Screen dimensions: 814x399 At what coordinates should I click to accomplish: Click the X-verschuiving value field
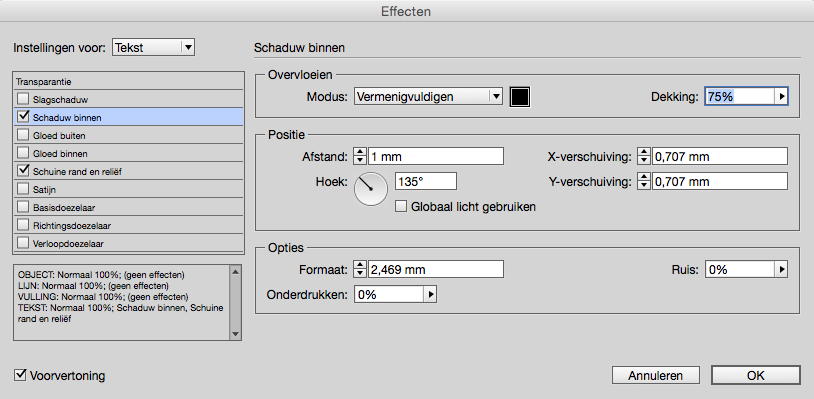pyautogui.click(x=720, y=156)
